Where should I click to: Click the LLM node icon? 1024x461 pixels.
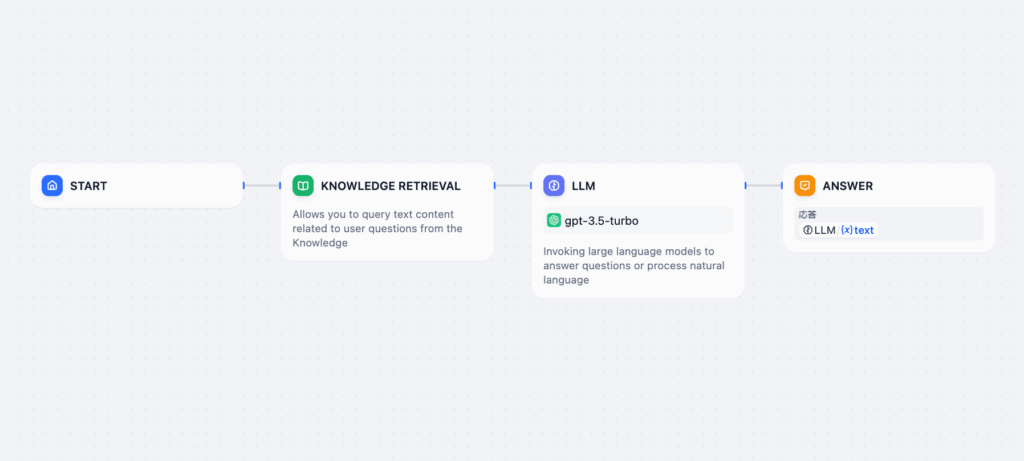554,186
